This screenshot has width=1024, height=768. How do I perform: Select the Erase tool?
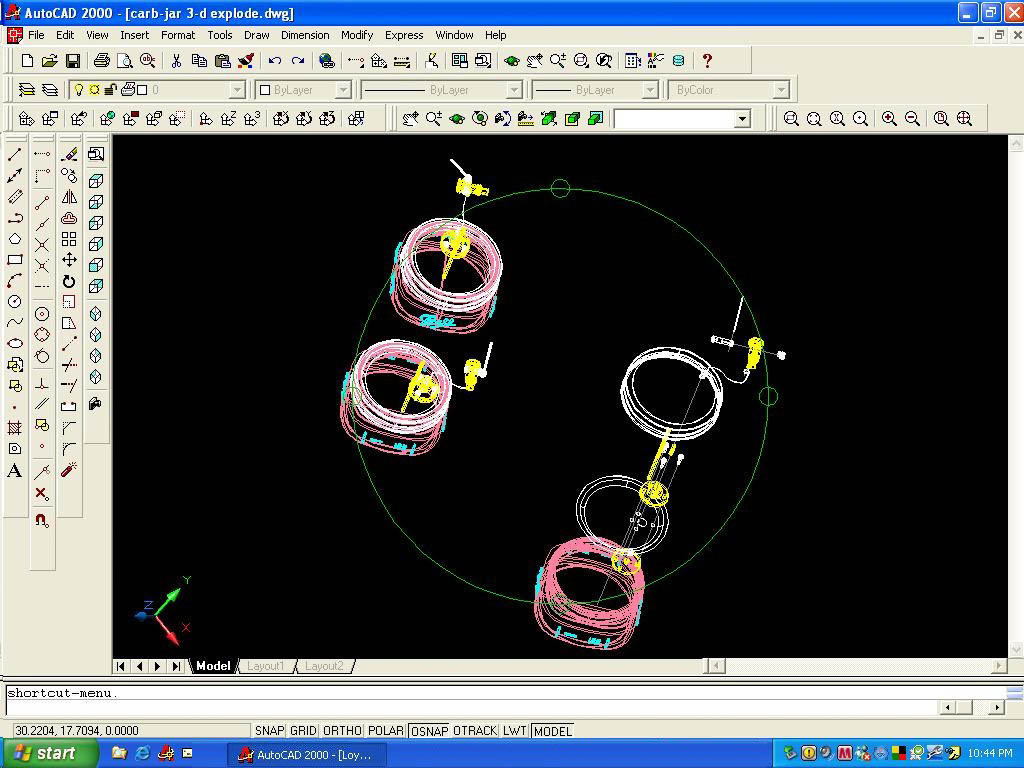click(69, 154)
